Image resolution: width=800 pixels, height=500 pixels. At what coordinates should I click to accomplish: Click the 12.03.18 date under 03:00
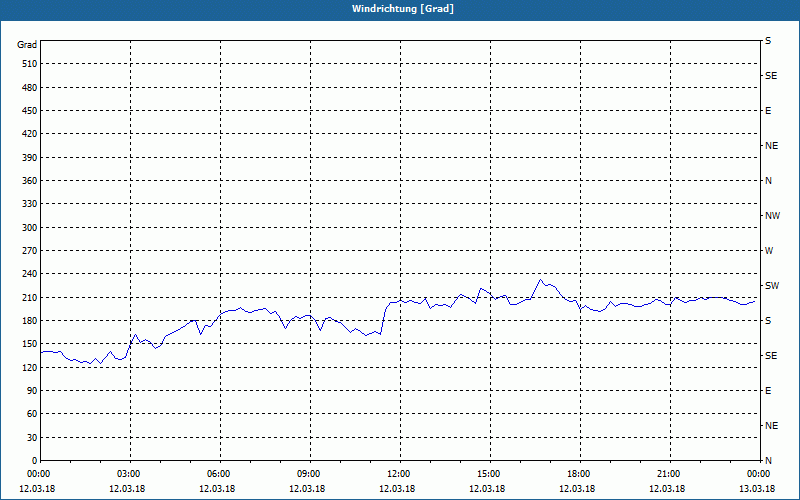tap(127, 489)
